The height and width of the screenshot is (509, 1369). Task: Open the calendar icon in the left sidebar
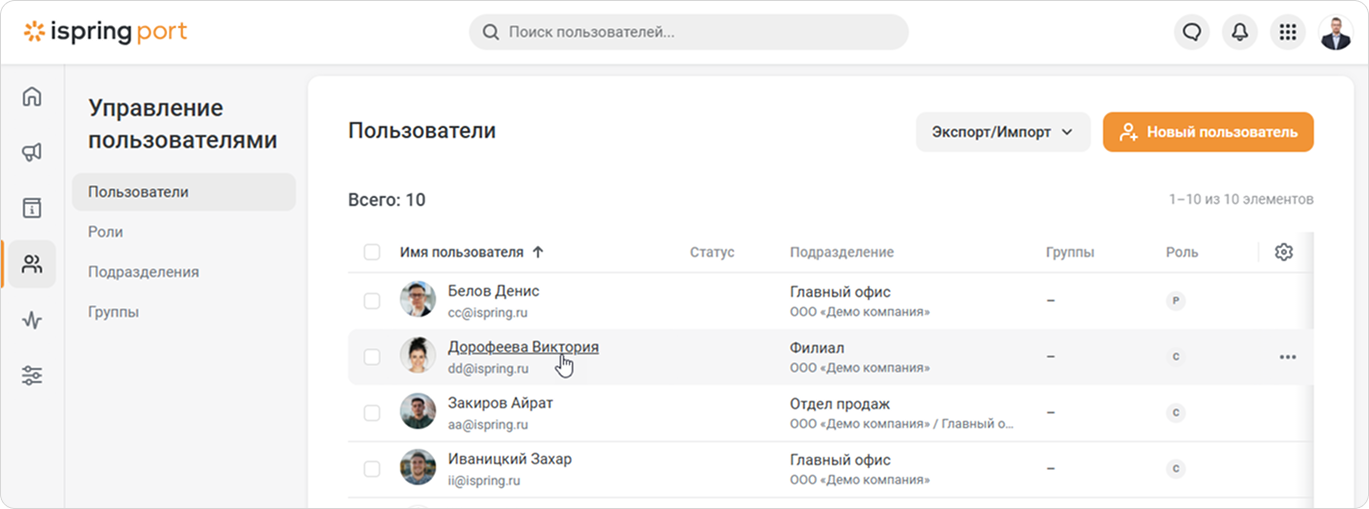(32, 208)
